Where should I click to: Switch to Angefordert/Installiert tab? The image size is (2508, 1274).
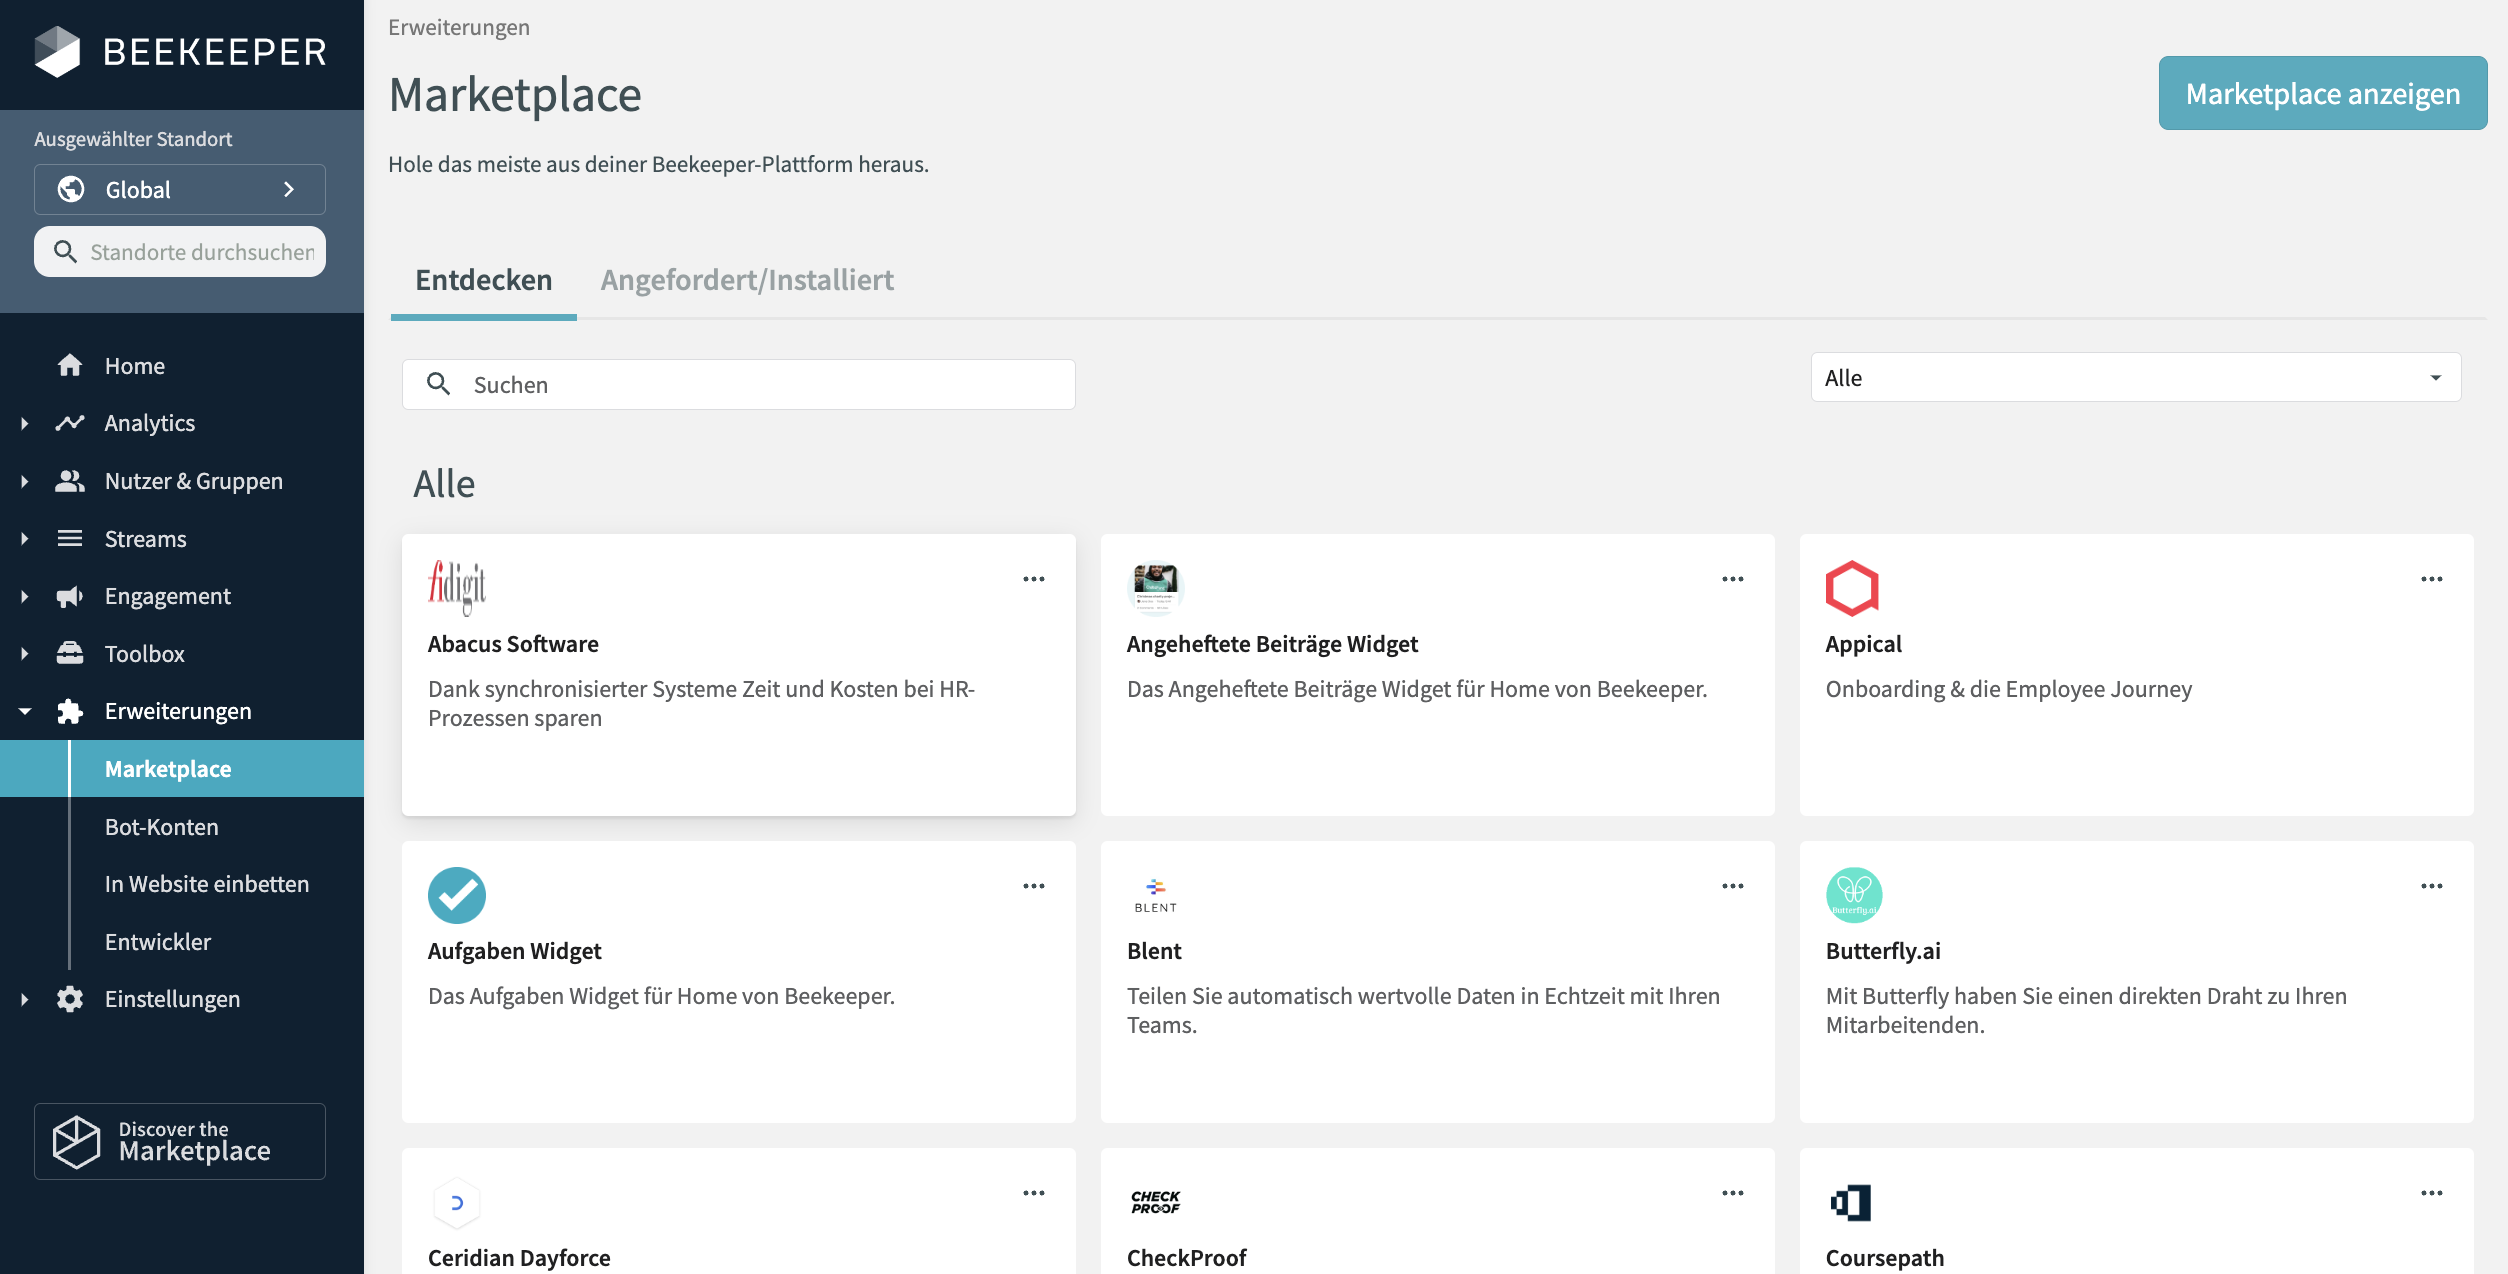746,280
